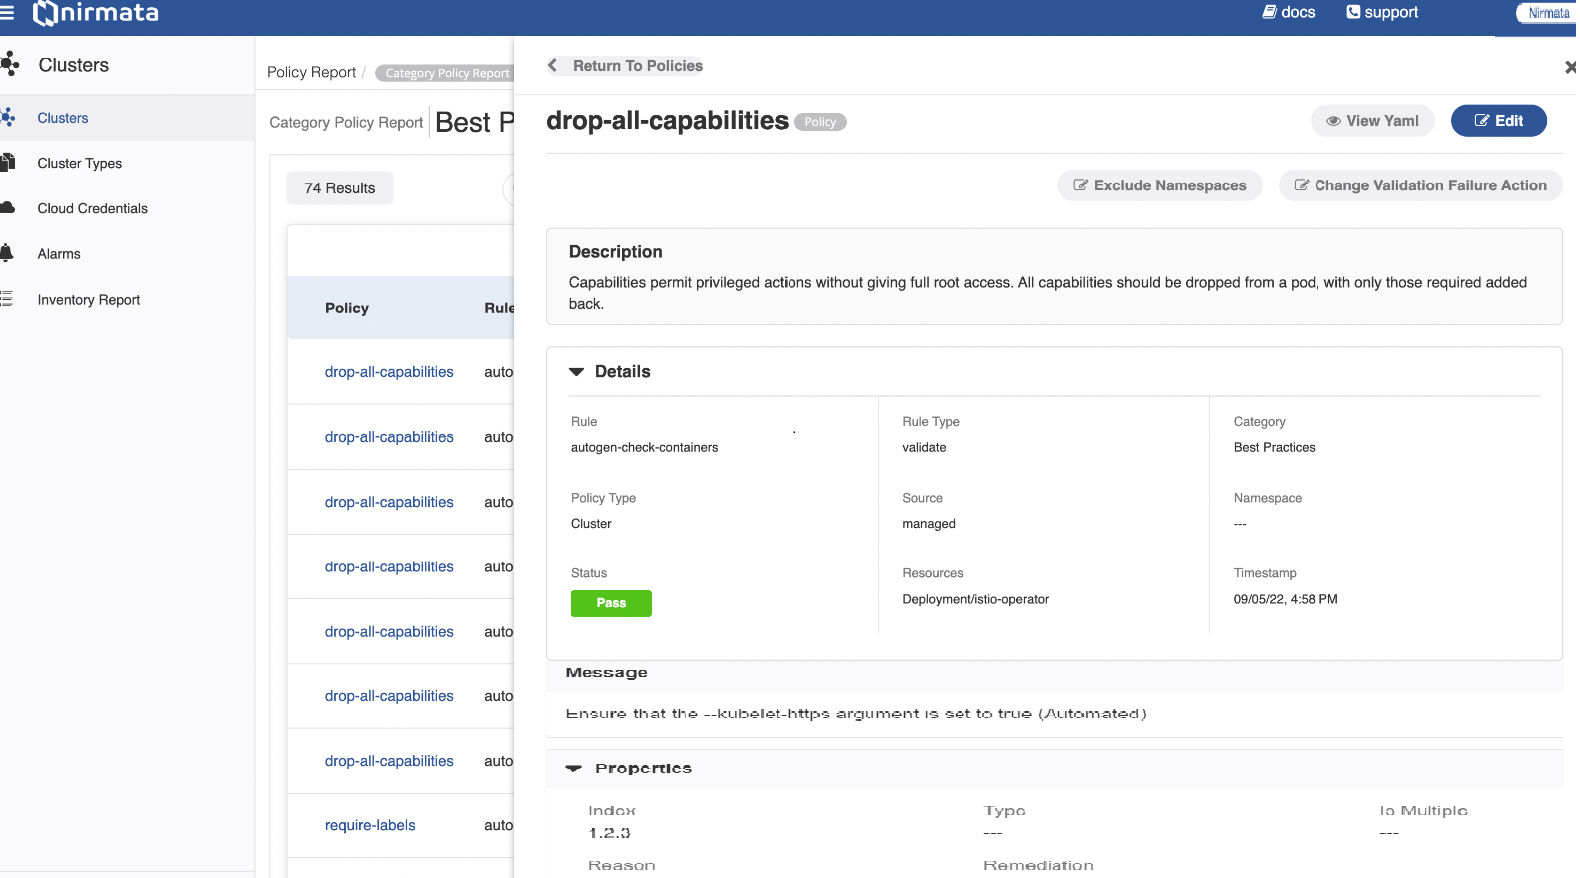Click the Return To Policies back arrow

[552, 66]
